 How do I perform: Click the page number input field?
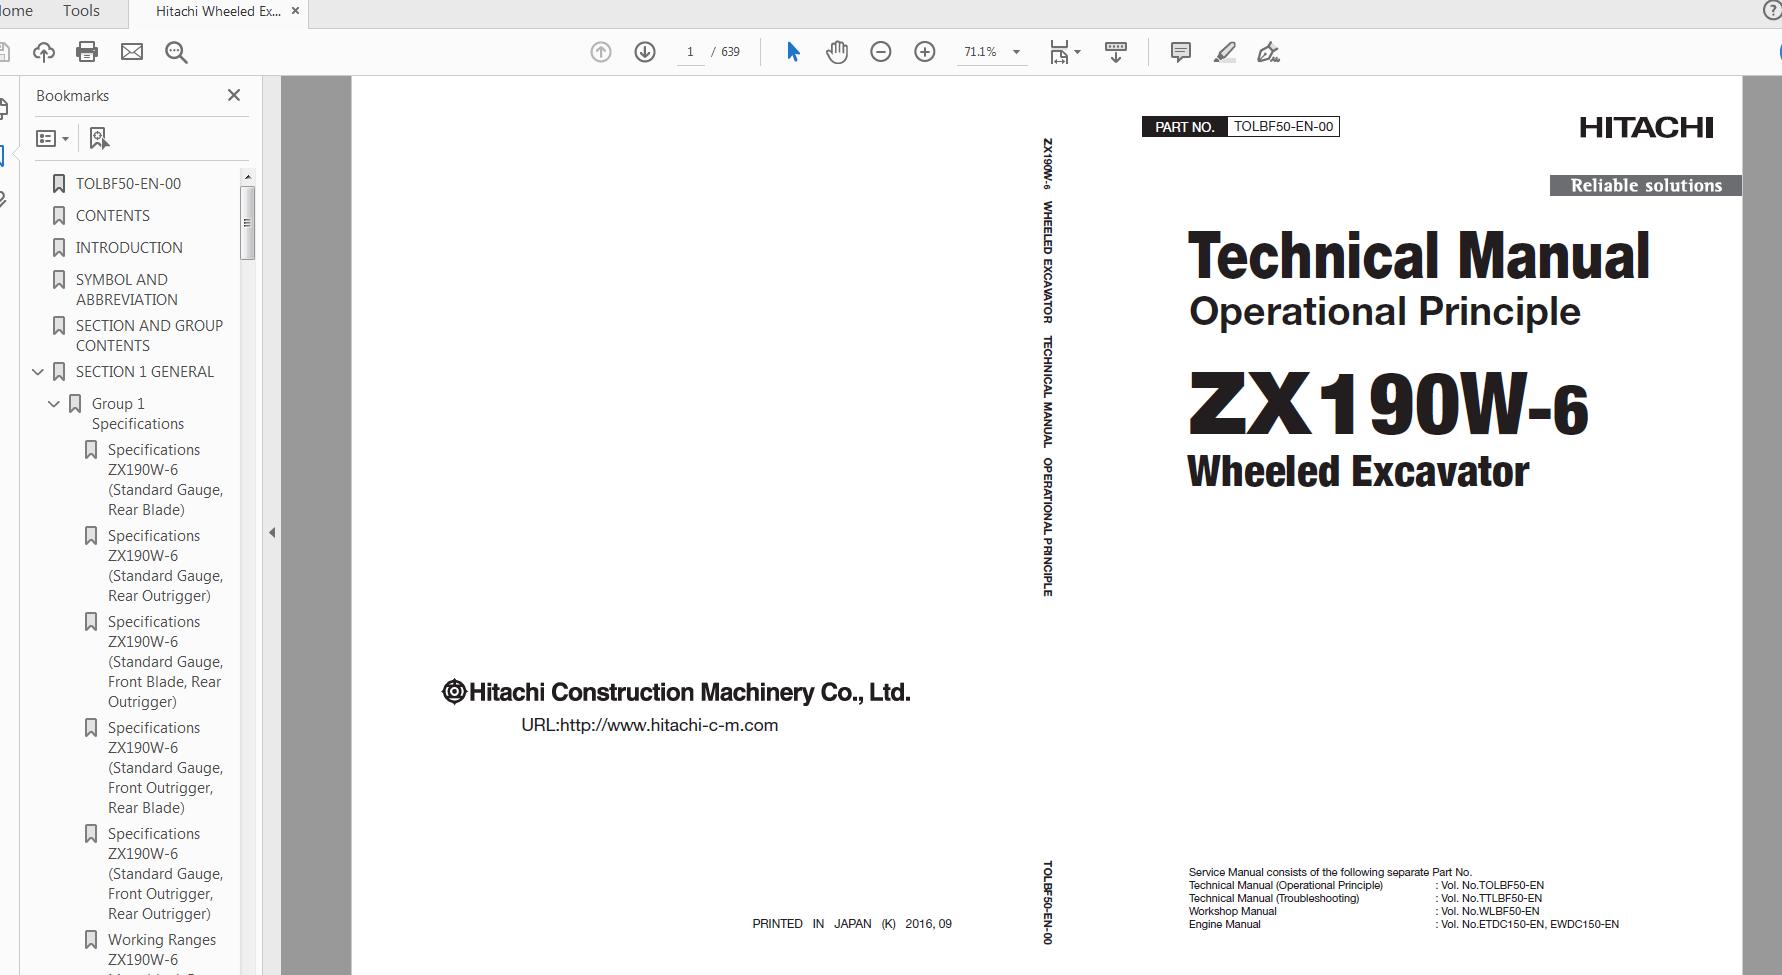tap(690, 52)
